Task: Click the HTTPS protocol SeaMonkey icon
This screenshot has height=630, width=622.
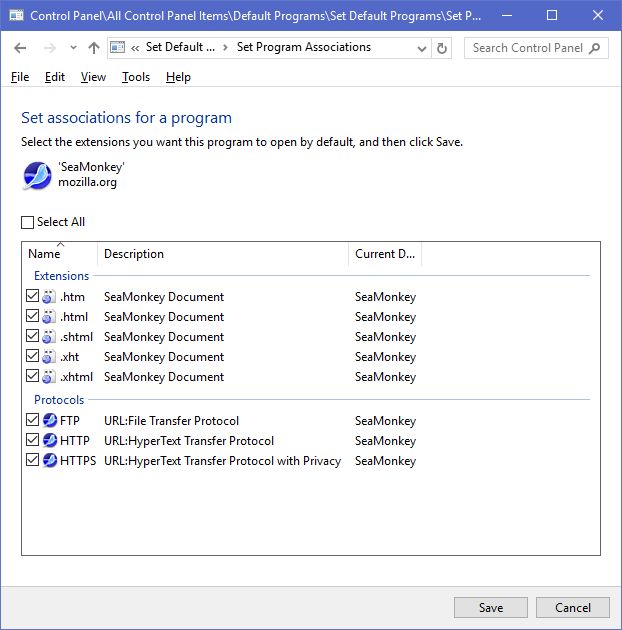Action: click(x=50, y=461)
